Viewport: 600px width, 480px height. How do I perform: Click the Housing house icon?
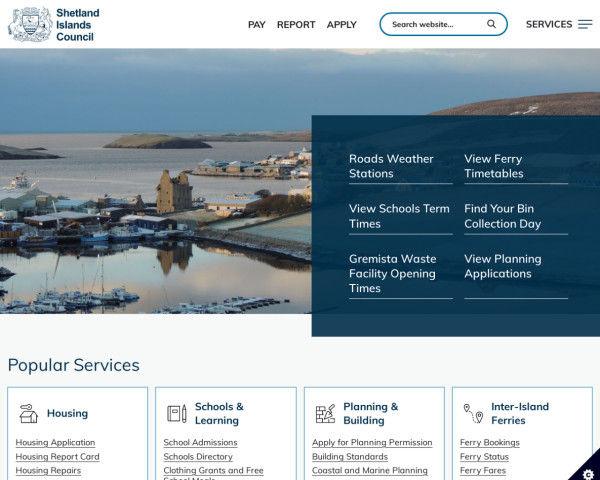(x=28, y=414)
